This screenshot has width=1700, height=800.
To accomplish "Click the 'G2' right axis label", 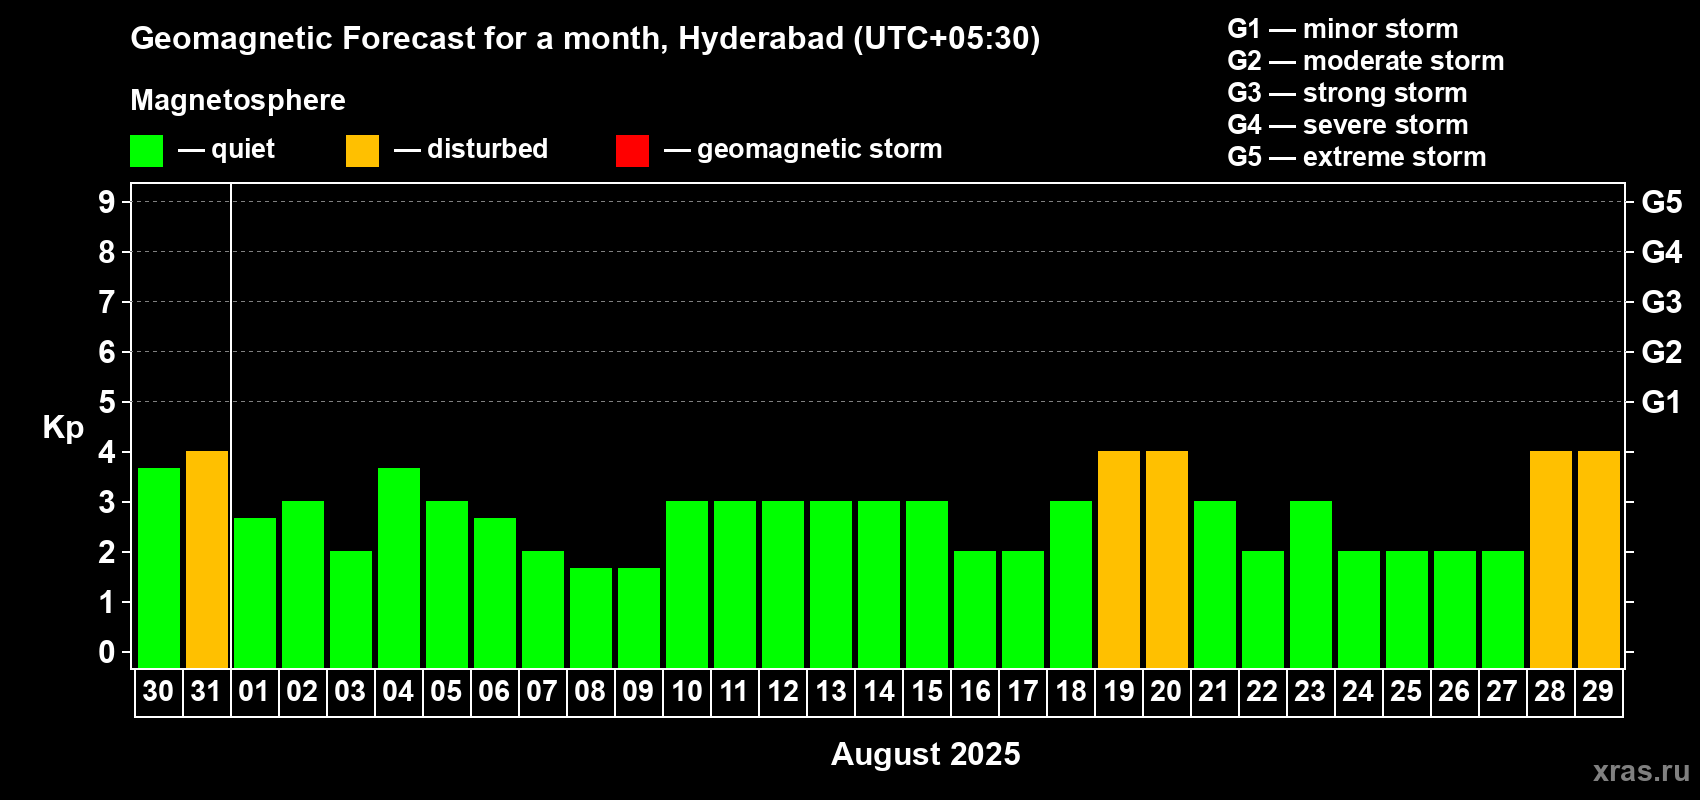I will pos(1662,352).
